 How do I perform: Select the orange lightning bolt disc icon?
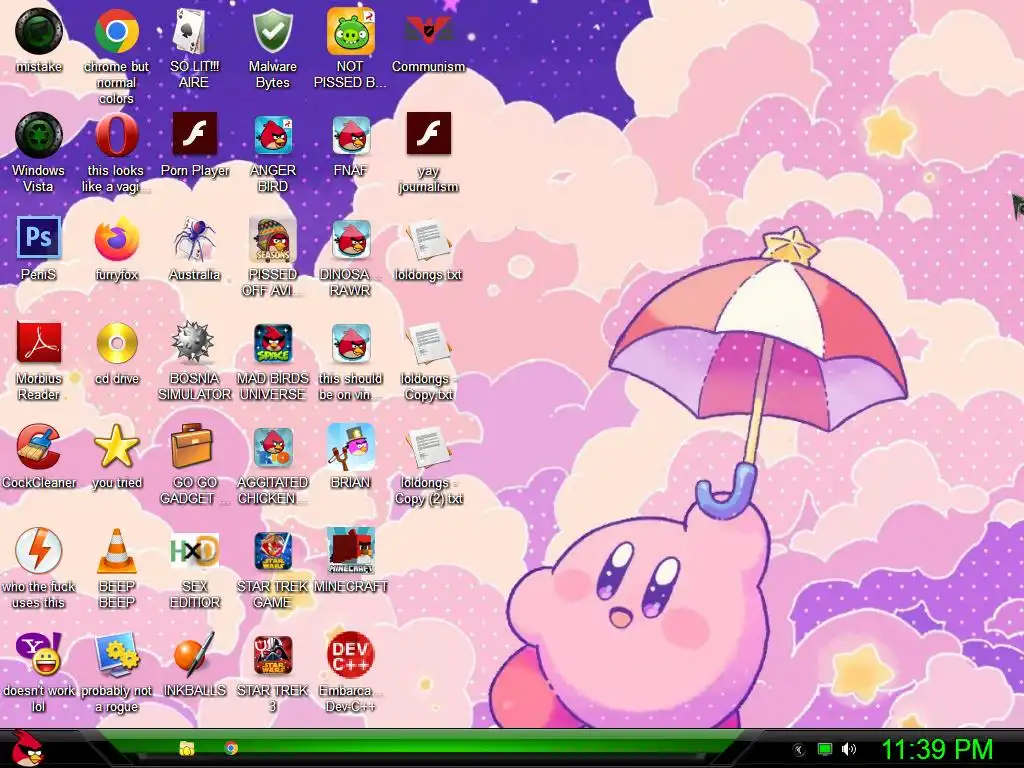(x=39, y=551)
